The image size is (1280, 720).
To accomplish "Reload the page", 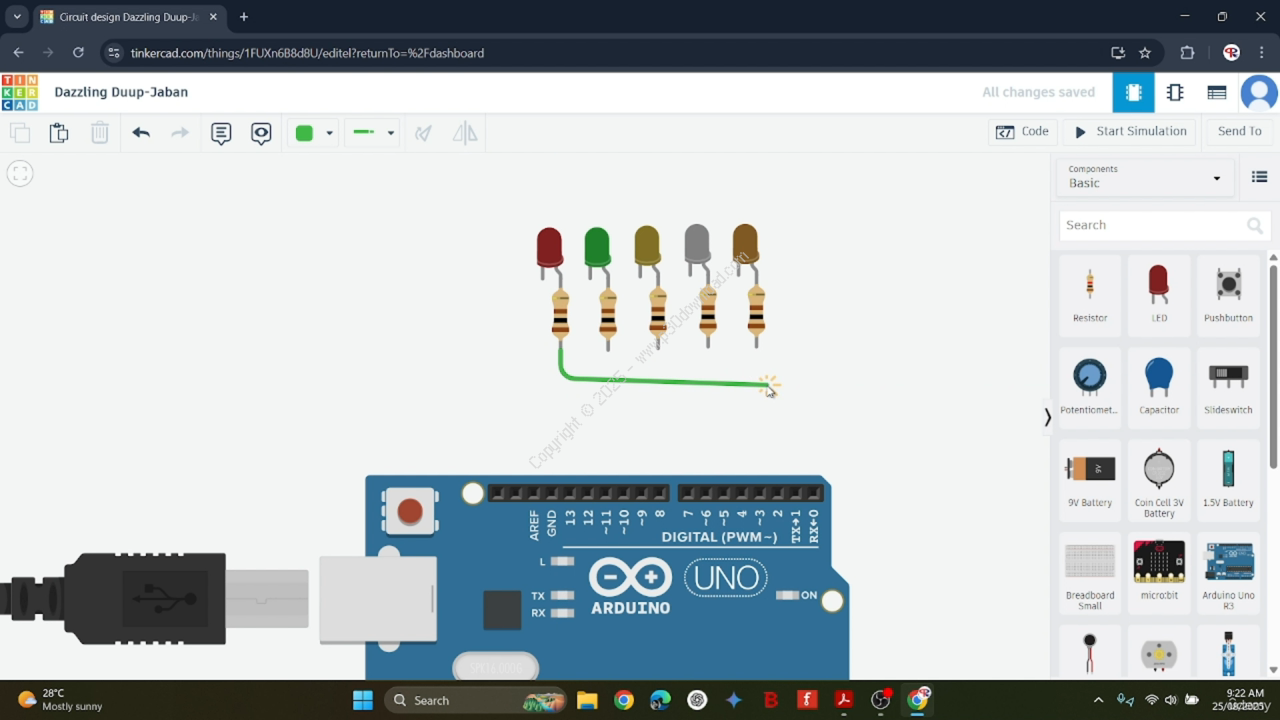I will 78,53.
